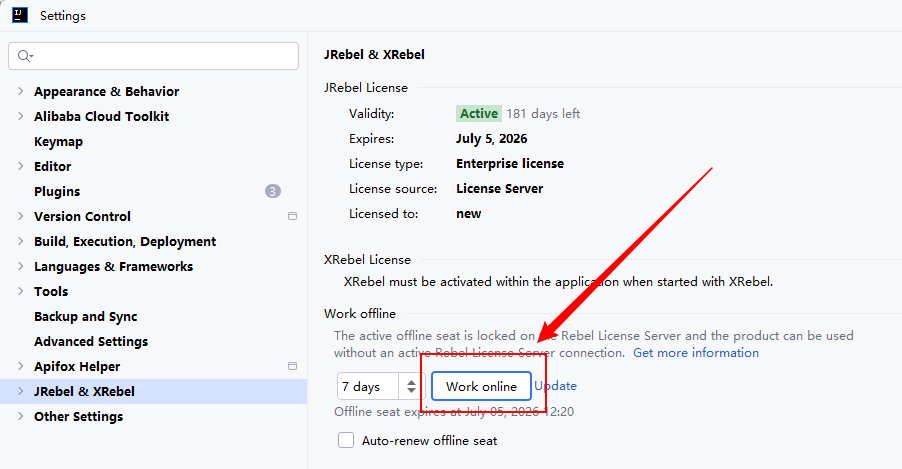
Task: Click the Plugins update count badge
Action: [273, 191]
